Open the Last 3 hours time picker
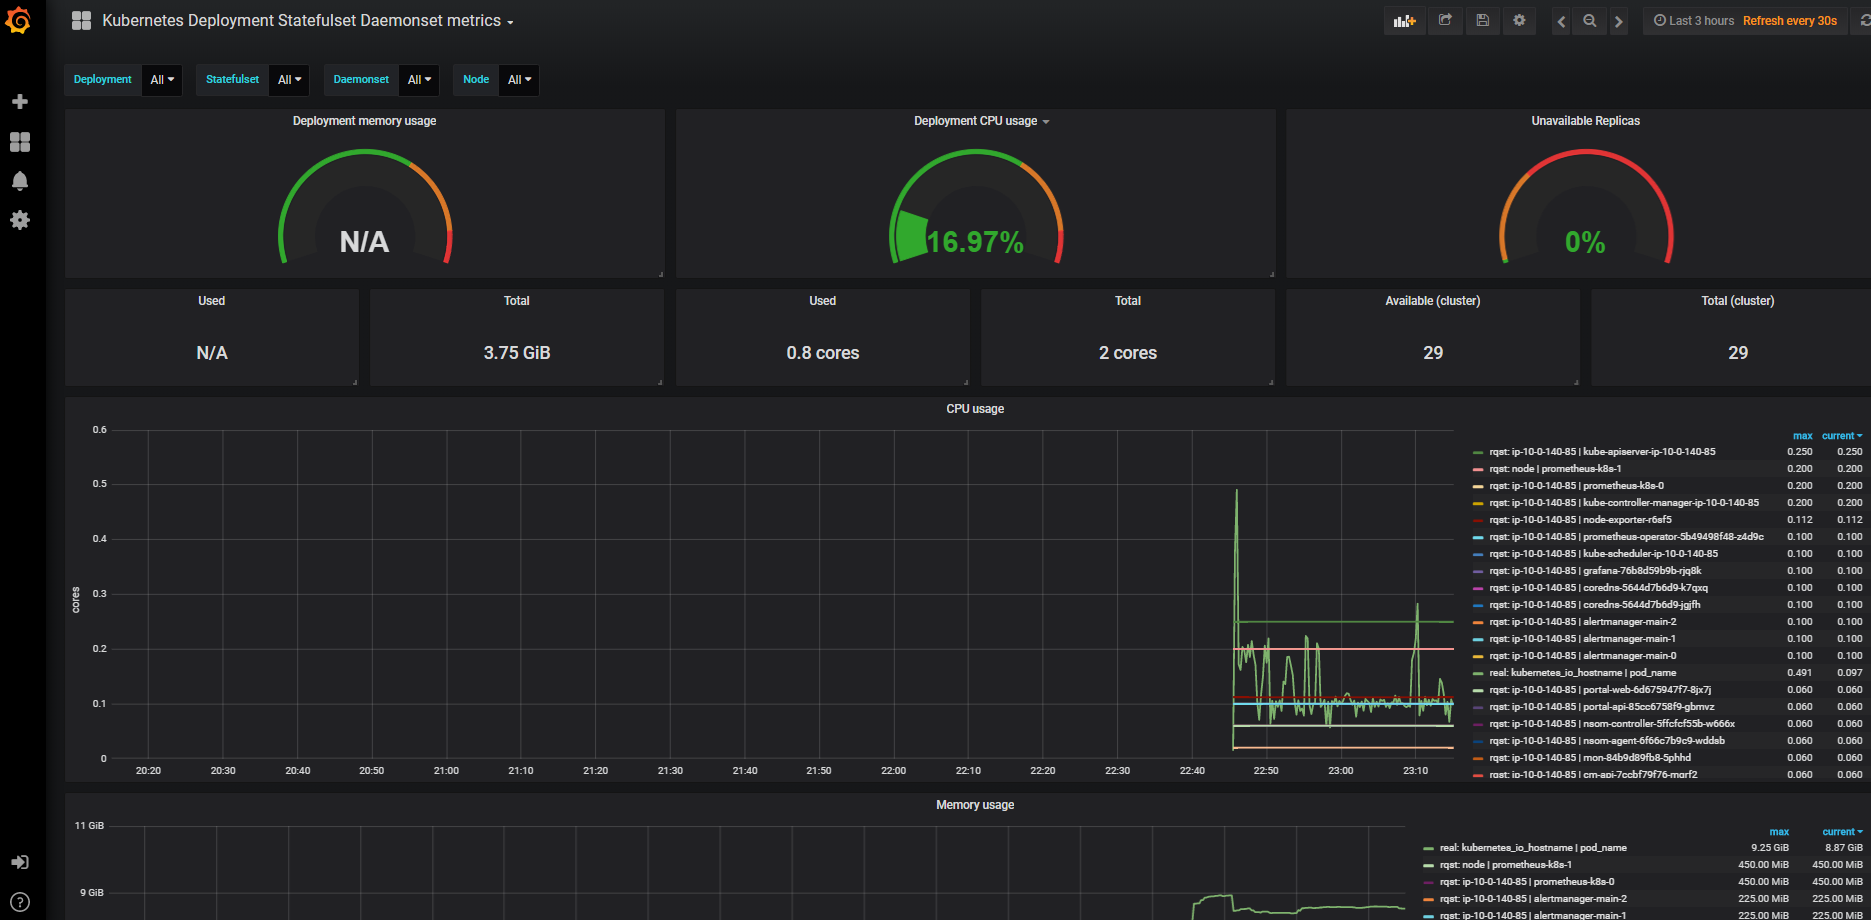 [1694, 21]
